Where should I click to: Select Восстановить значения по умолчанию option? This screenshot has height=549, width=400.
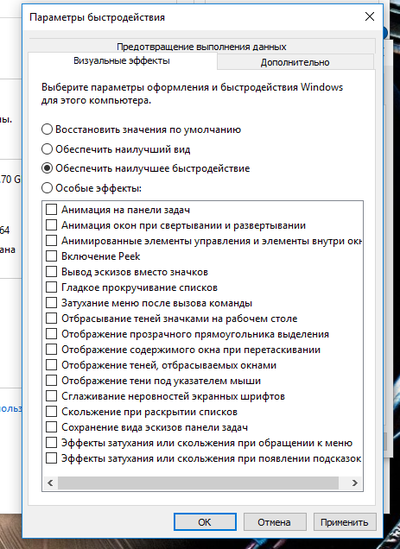pyautogui.click(x=47, y=129)
